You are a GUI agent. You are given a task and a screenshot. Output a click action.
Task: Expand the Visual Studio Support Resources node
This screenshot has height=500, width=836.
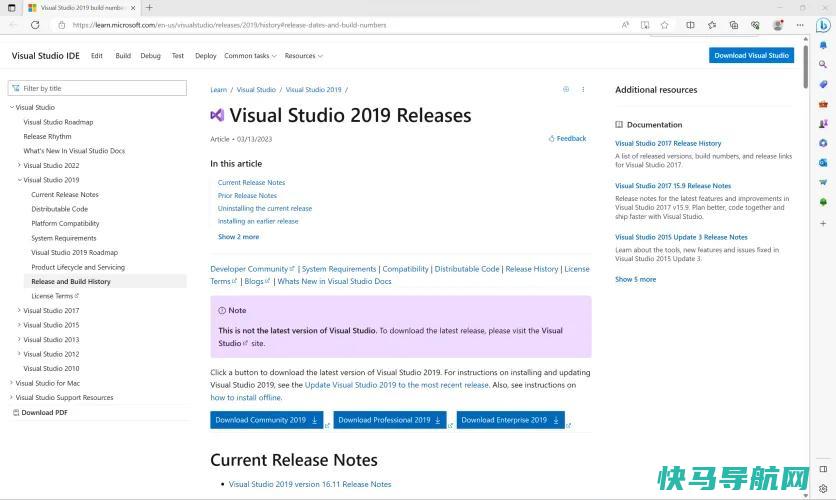pos(12,398)
